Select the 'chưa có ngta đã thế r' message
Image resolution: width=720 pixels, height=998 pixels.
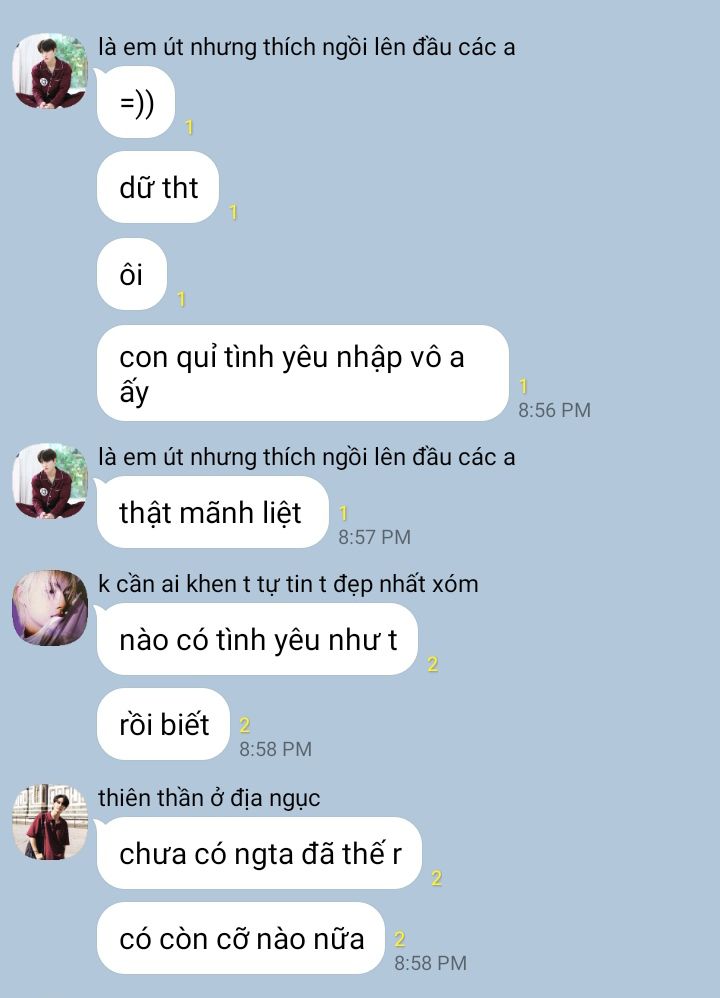[x=259, y=853]
